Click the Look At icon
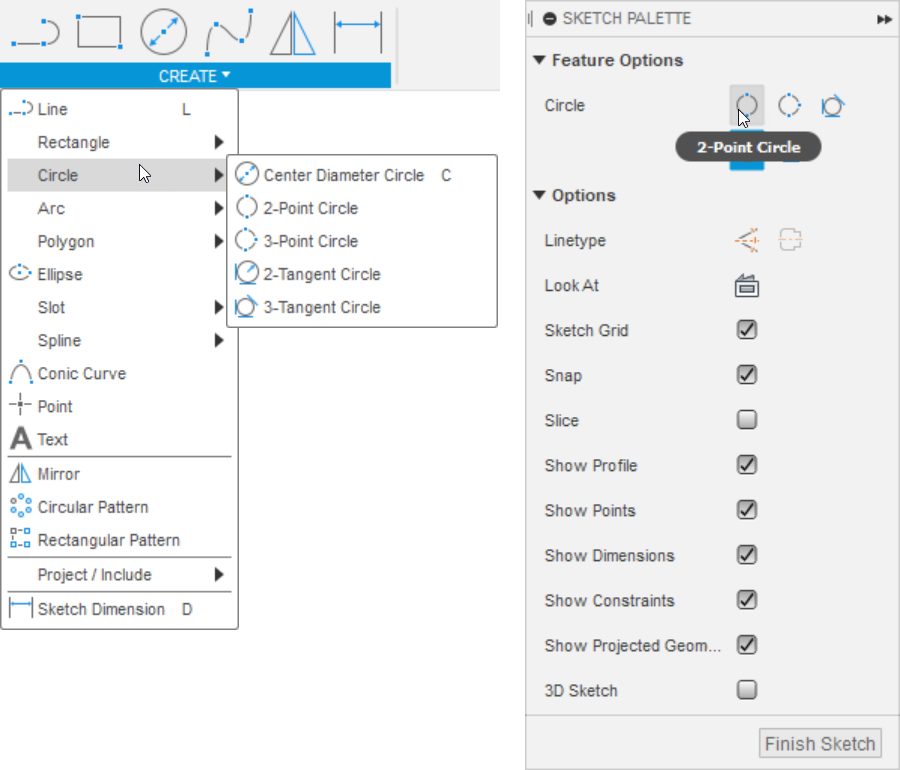 (747, 286)
